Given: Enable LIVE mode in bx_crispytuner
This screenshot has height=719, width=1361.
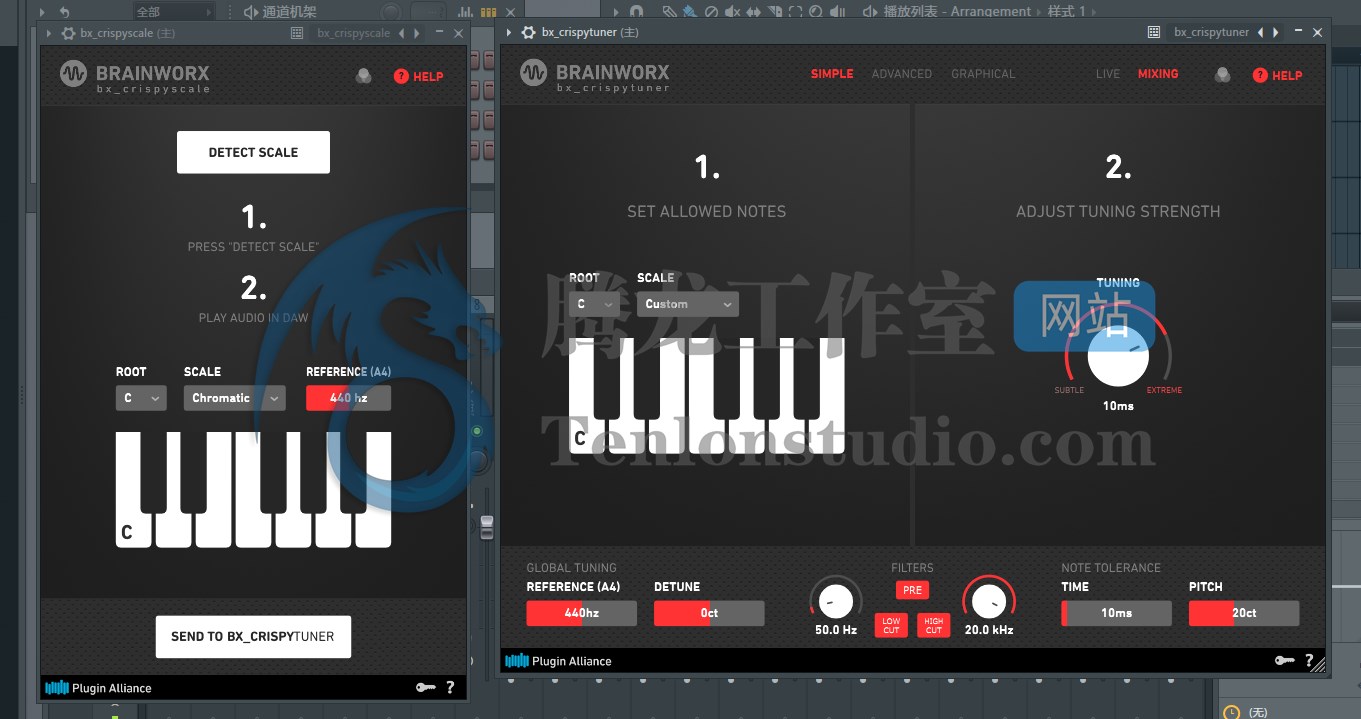Looking at the screenshot, I should [1108, 74].
